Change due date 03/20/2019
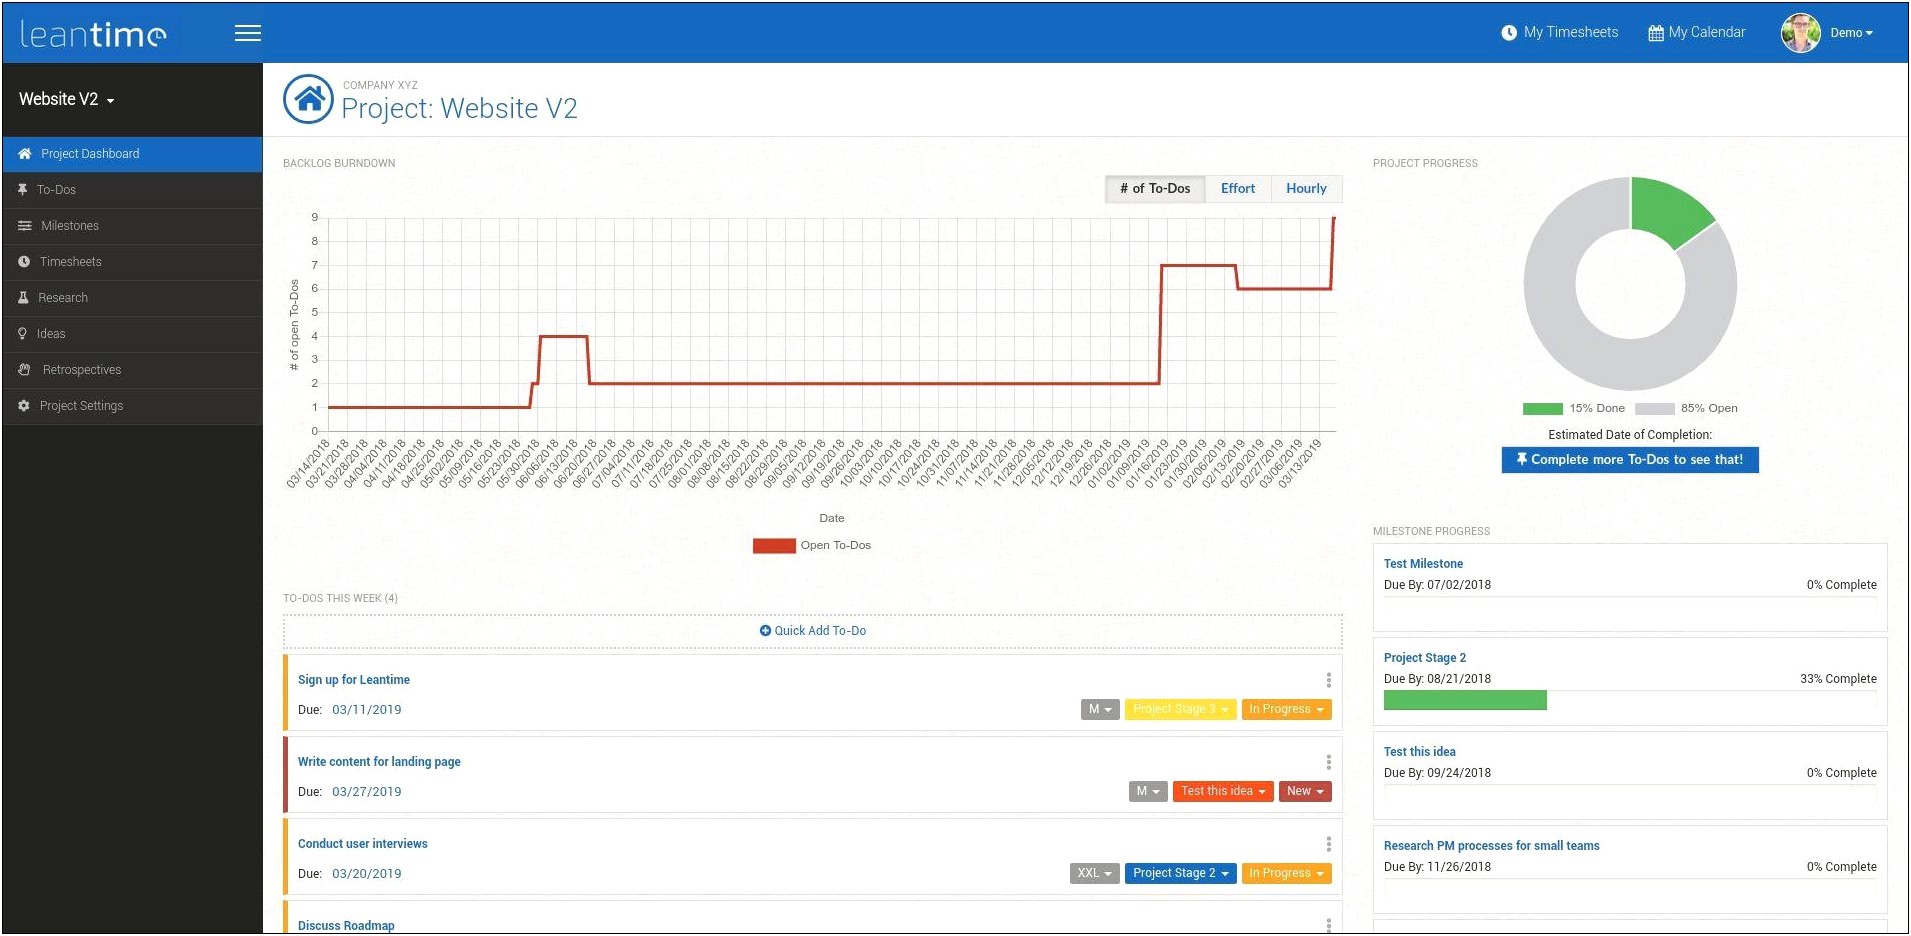 (x=367, y=874)
